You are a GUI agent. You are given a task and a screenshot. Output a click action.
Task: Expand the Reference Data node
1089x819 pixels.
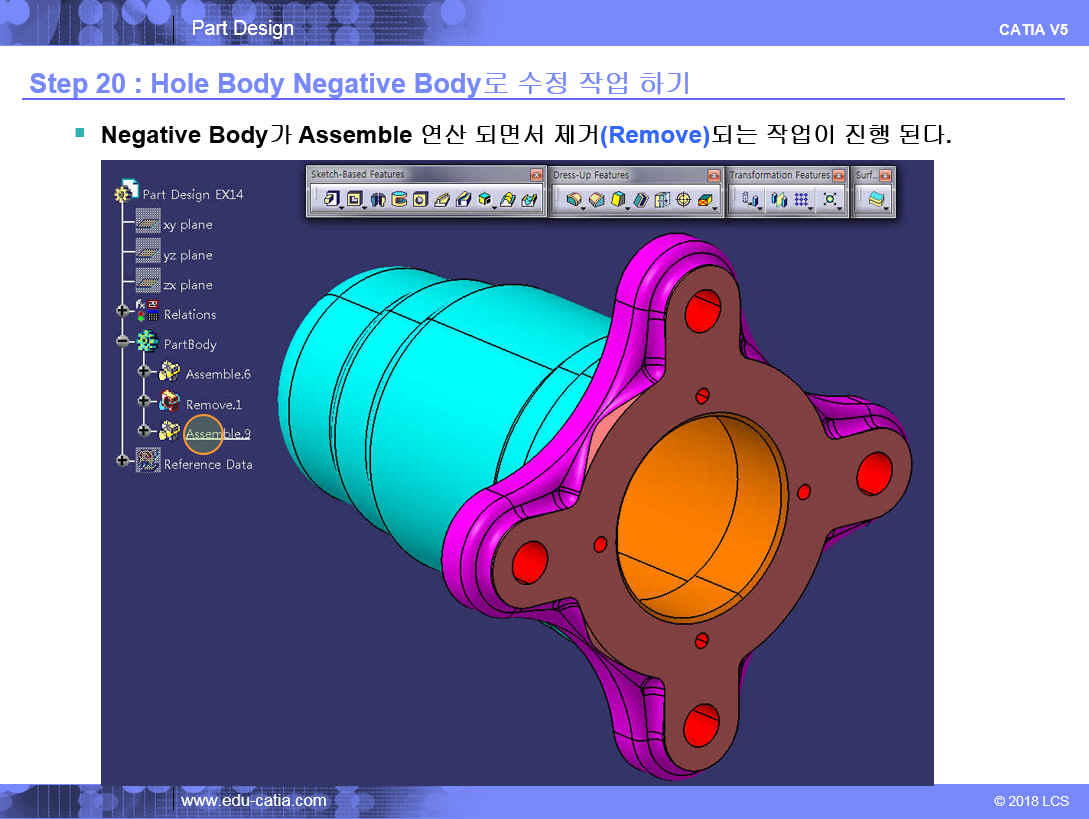[124, 463]
